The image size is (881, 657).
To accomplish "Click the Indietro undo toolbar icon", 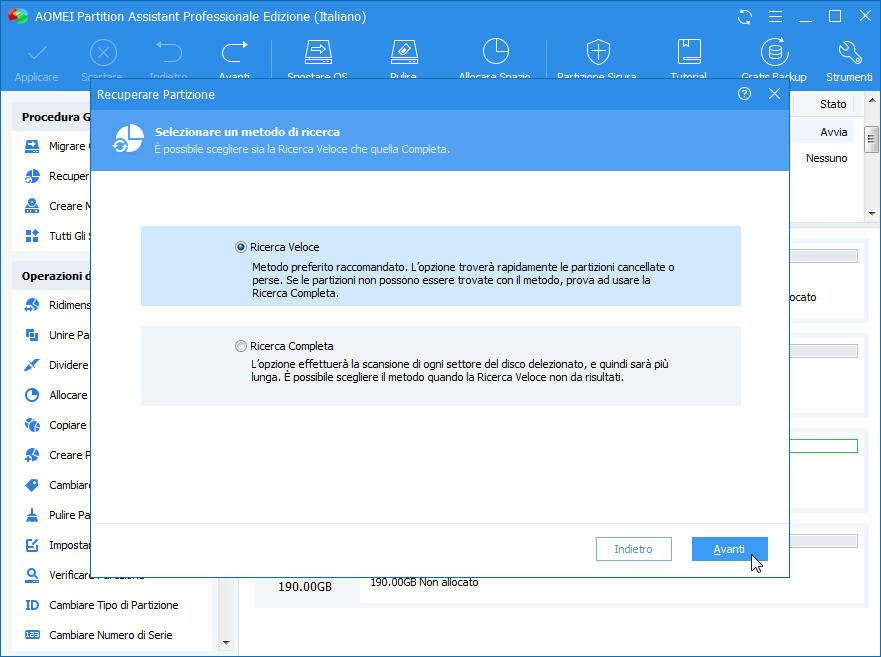I will click(169, 52).
